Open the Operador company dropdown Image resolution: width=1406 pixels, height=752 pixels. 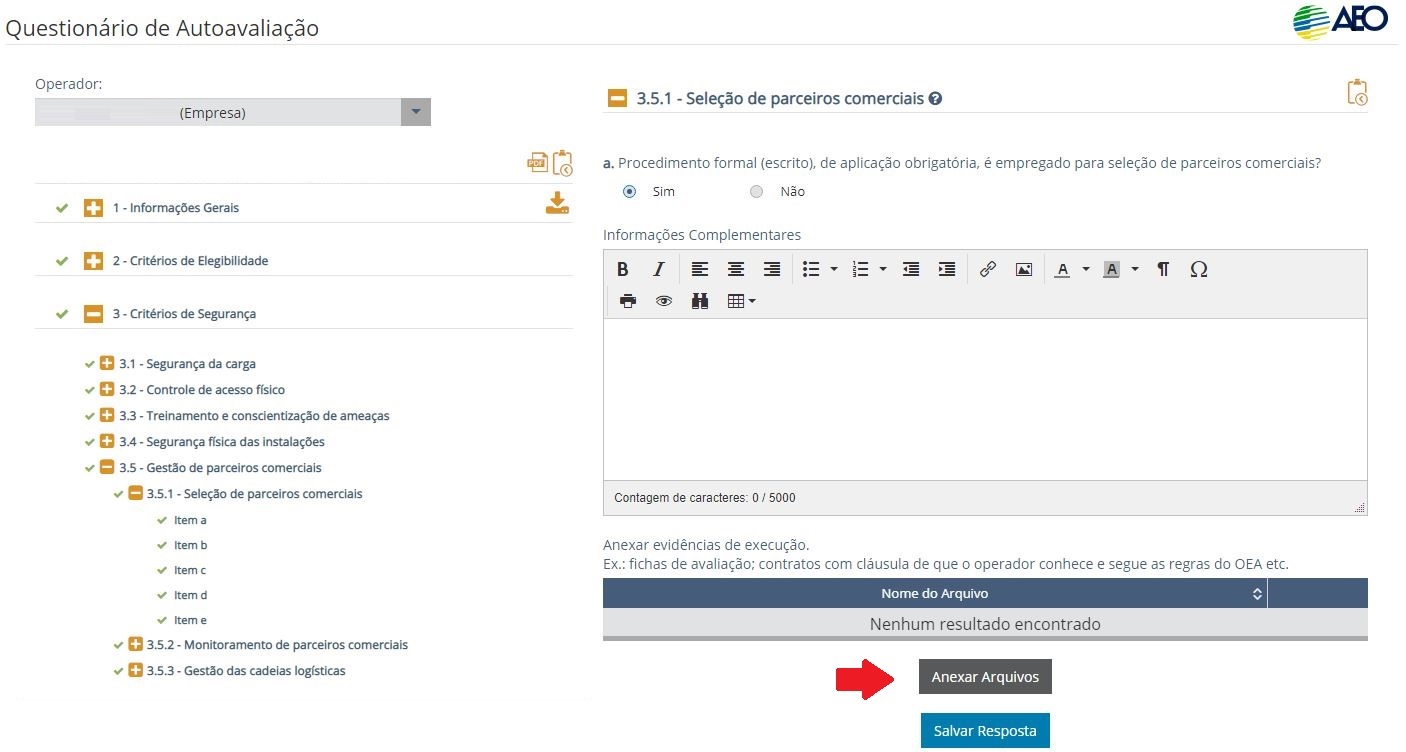415,112
